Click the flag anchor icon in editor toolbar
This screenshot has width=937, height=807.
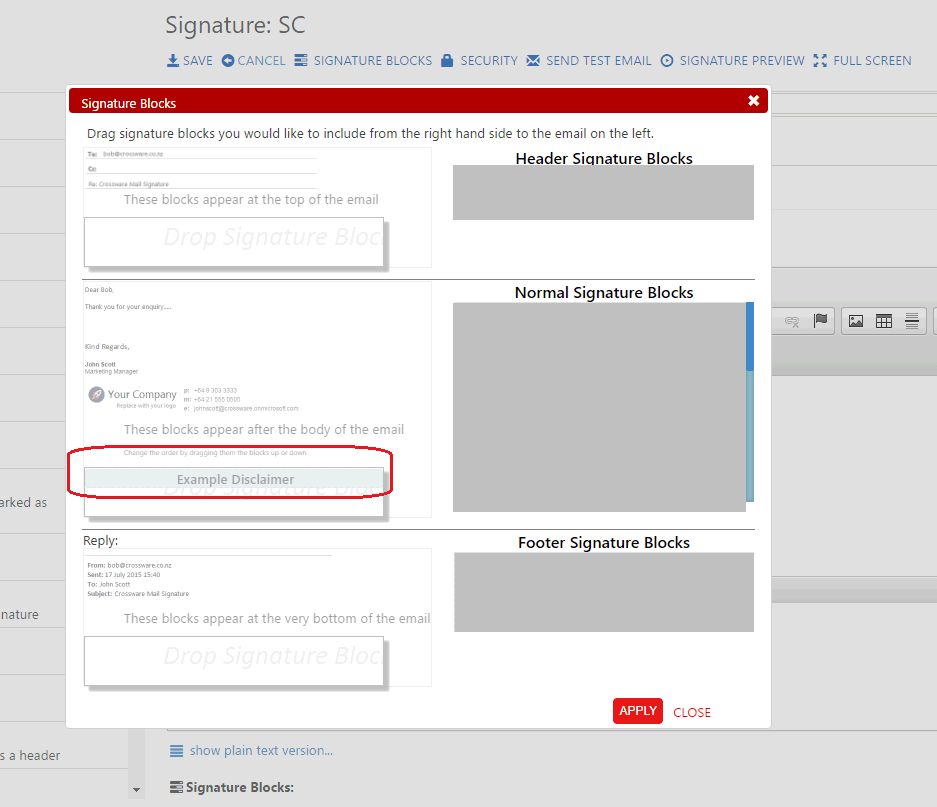click(820, 320)
